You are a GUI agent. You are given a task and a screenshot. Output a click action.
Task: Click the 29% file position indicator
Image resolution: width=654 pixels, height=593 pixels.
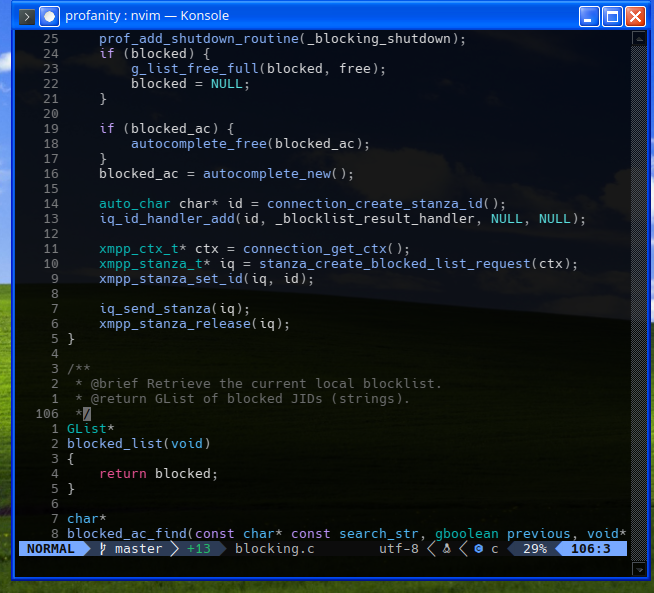click(x=535, y=548)
